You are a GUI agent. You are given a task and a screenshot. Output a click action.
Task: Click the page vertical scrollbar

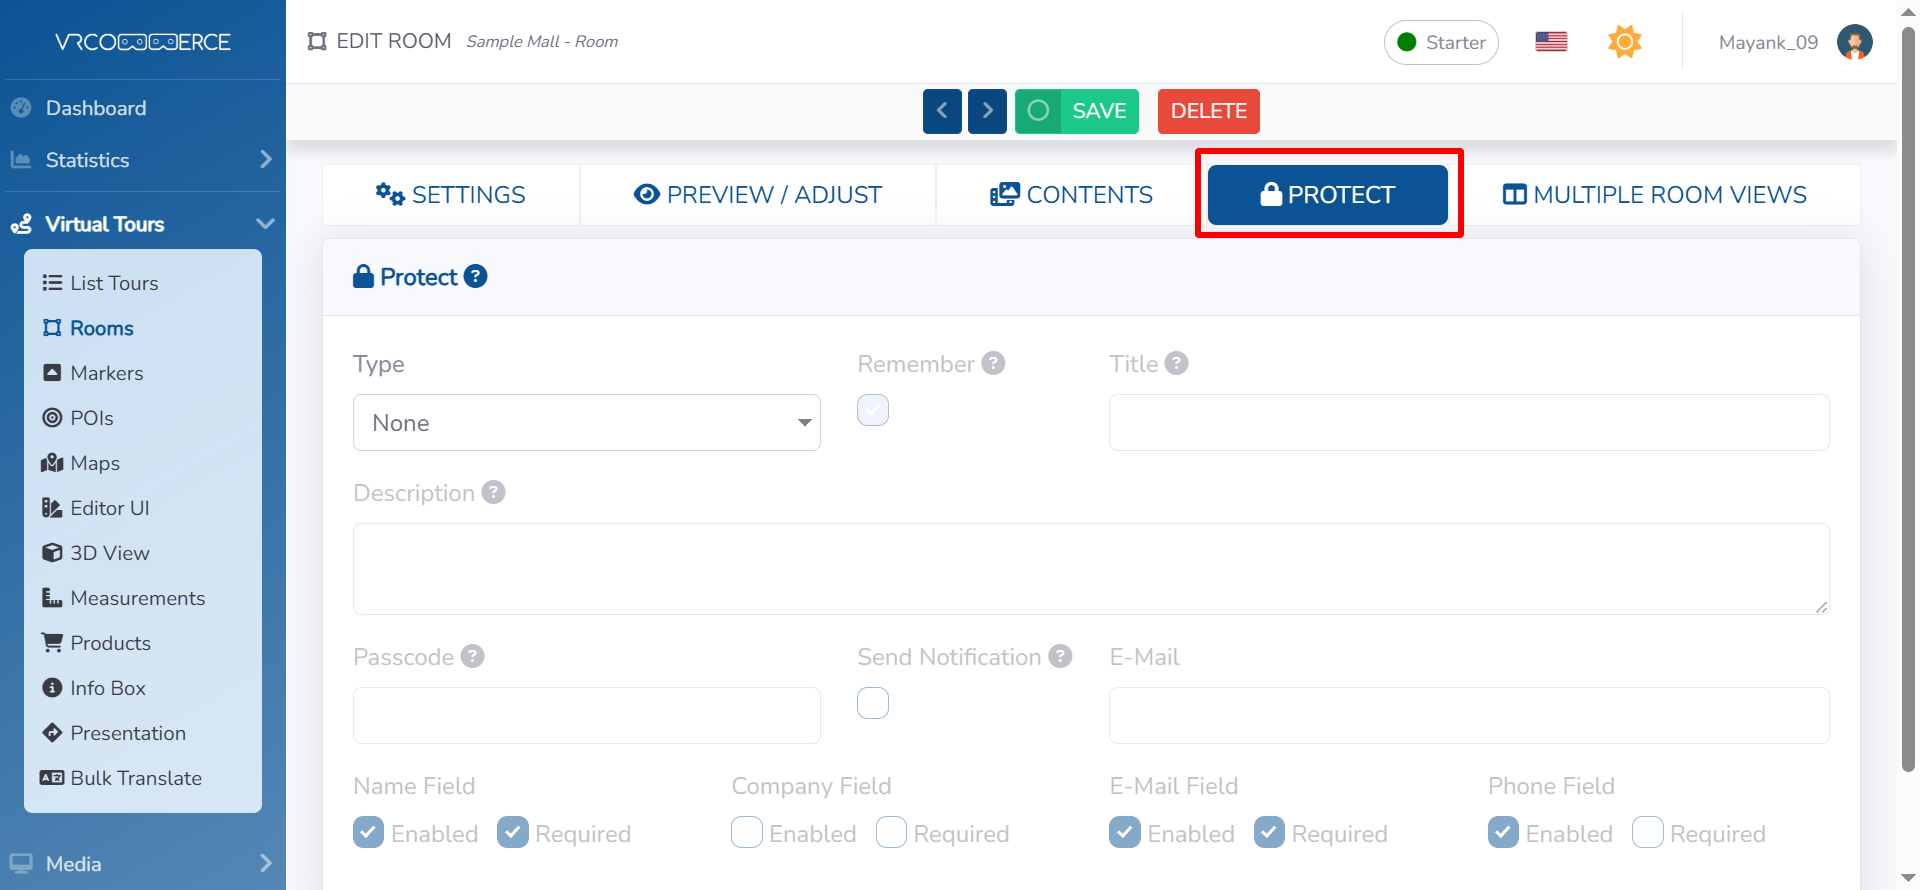tap(1908, 400)
